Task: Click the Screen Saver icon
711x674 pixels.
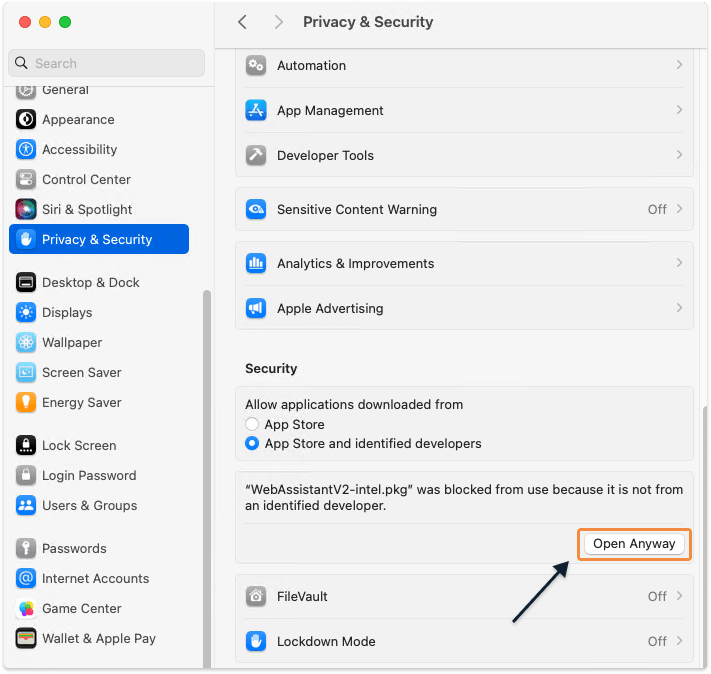Action: coord(26,372)
